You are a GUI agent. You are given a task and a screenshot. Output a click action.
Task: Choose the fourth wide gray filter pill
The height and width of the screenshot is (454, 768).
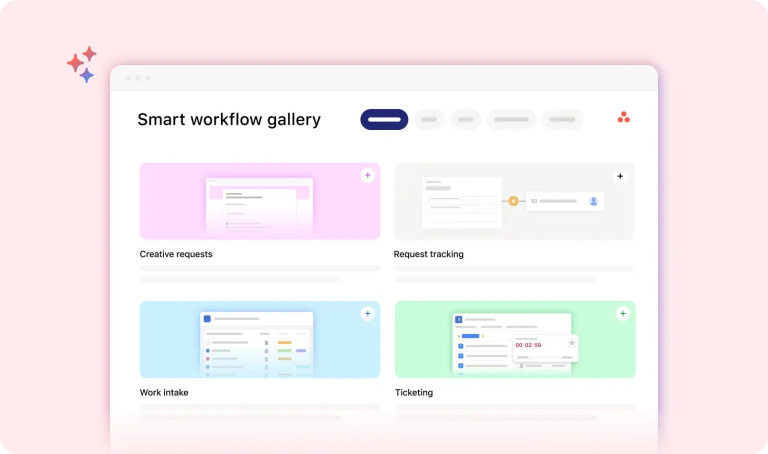point(511,120)
